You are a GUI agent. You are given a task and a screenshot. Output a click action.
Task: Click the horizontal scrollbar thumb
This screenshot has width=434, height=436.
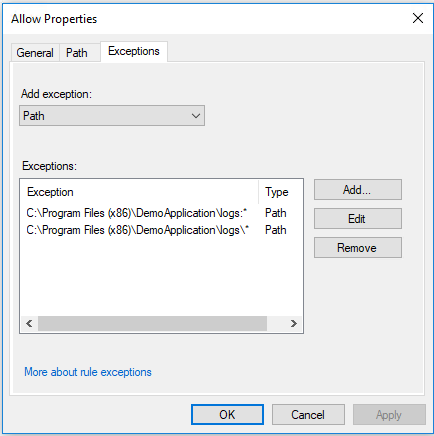pos(152,324)
